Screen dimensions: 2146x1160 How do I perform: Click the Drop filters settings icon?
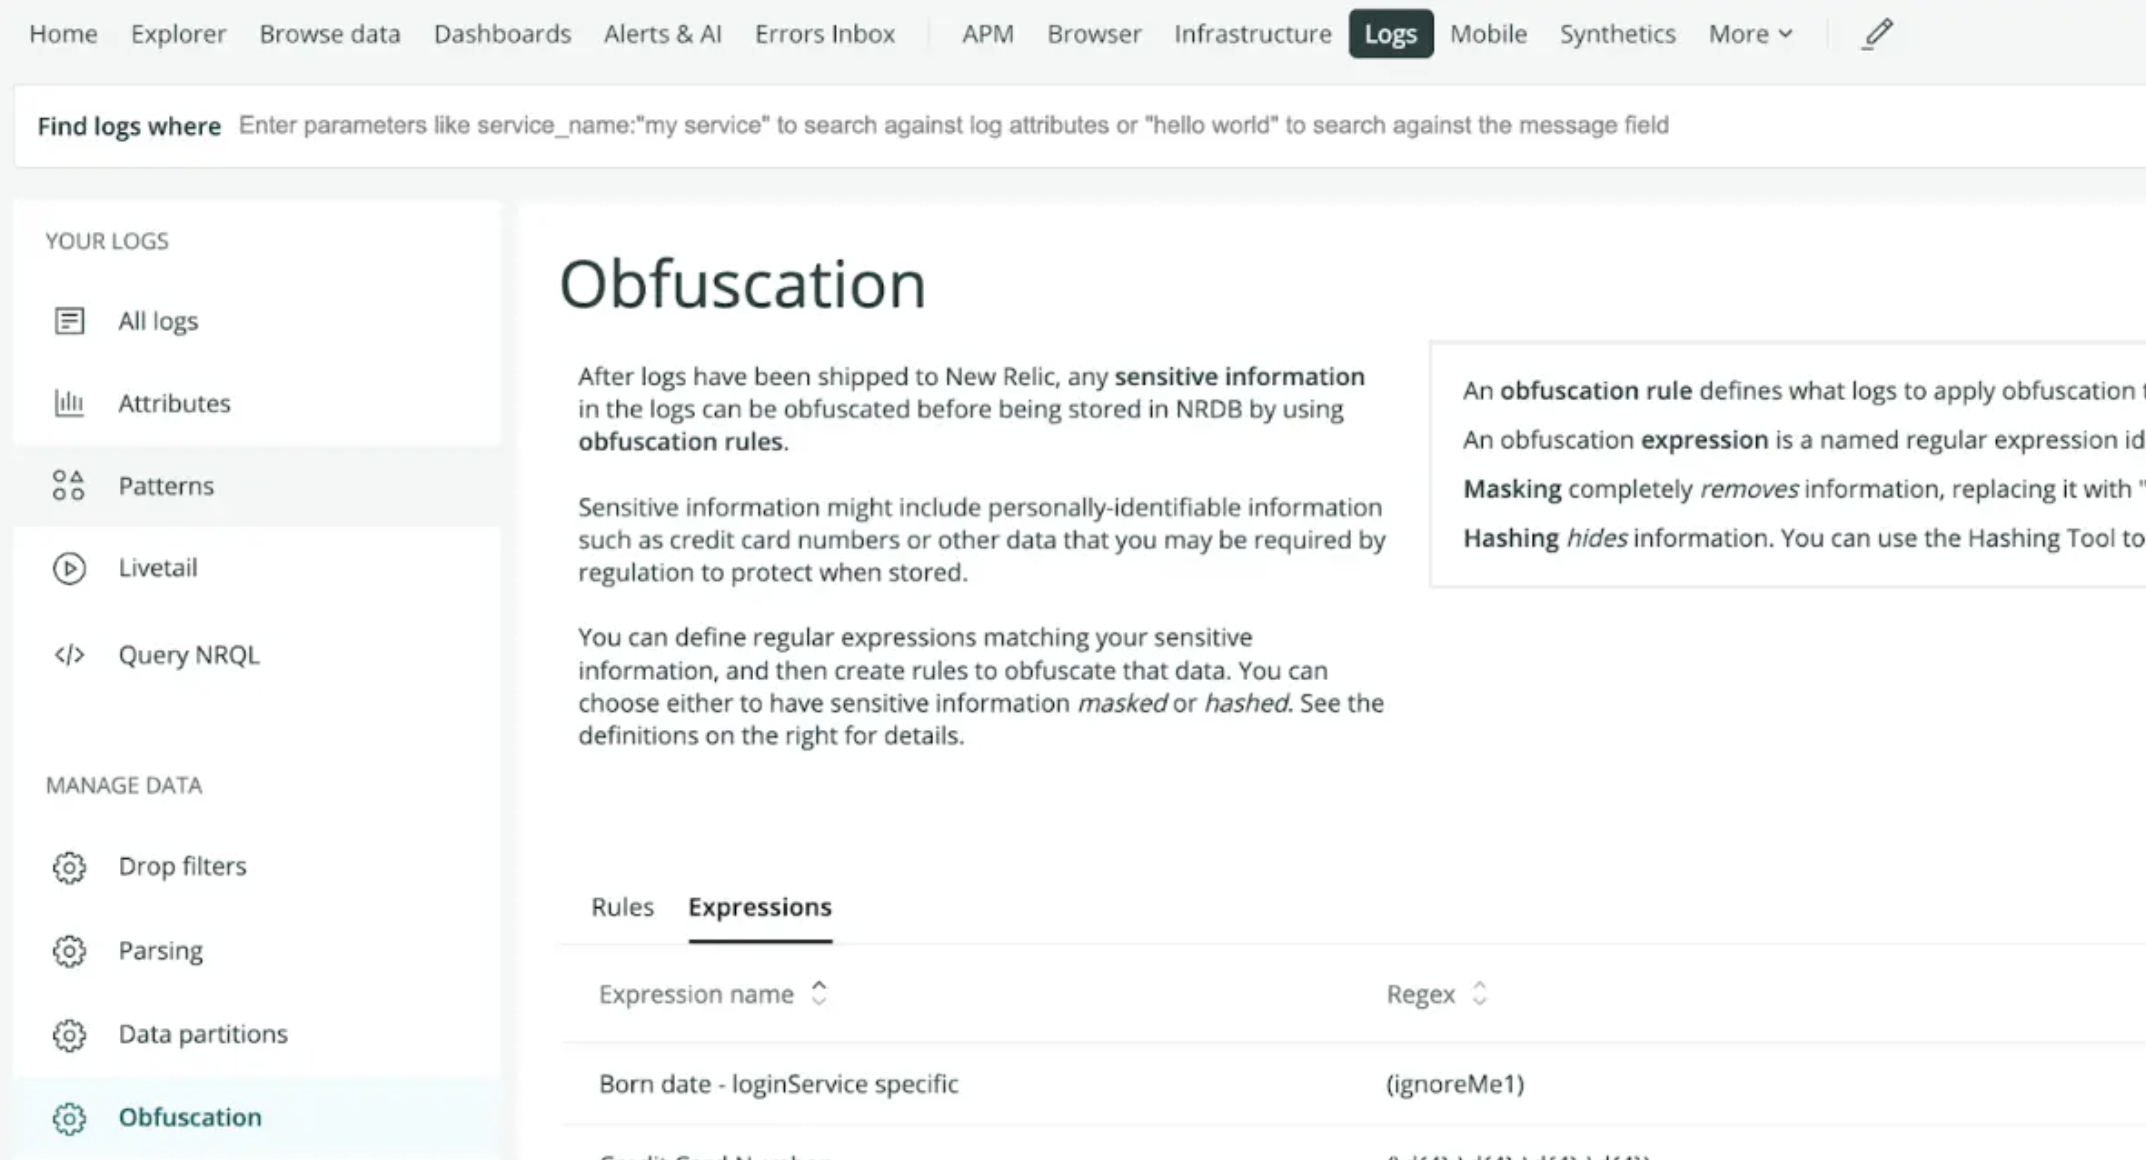tap(69, 866)
